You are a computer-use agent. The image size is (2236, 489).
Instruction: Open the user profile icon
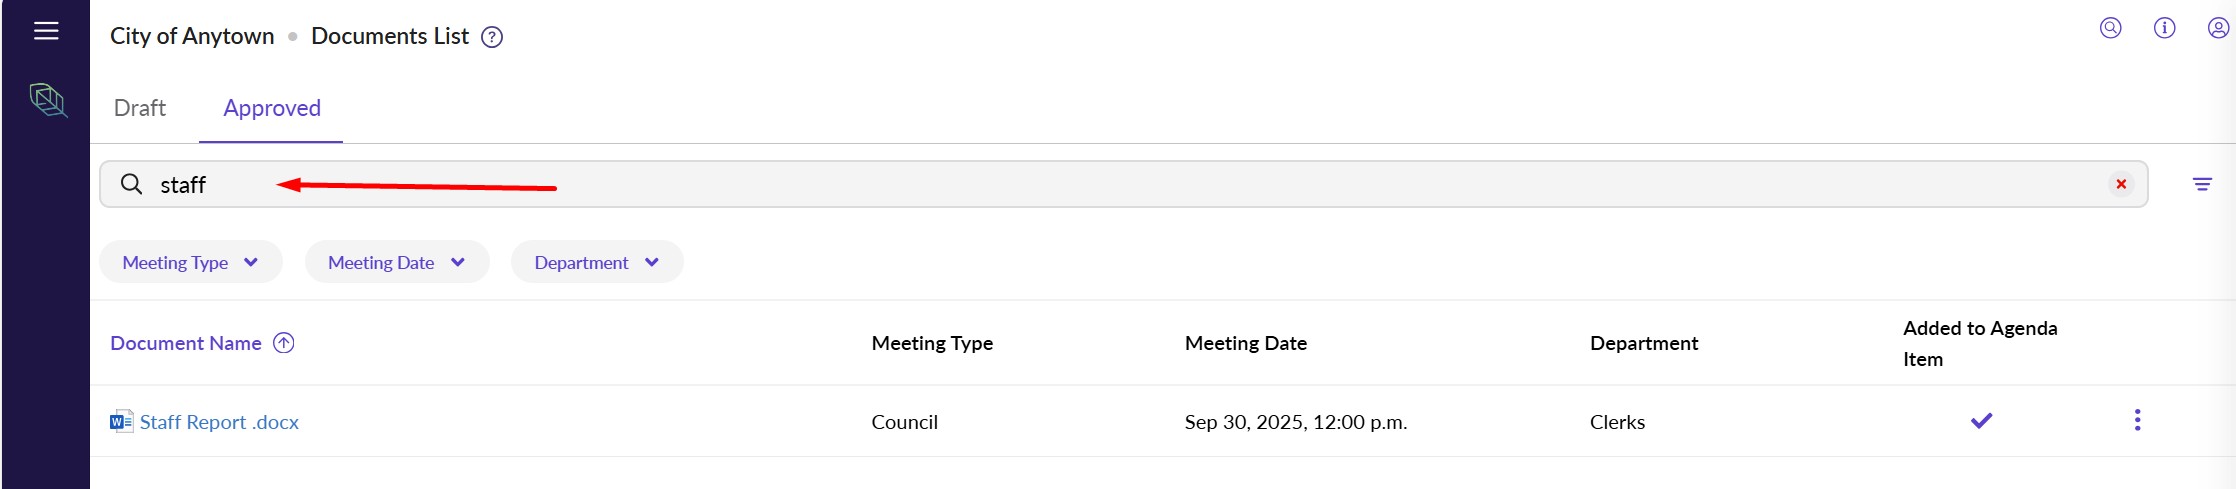coord(2218,28)
